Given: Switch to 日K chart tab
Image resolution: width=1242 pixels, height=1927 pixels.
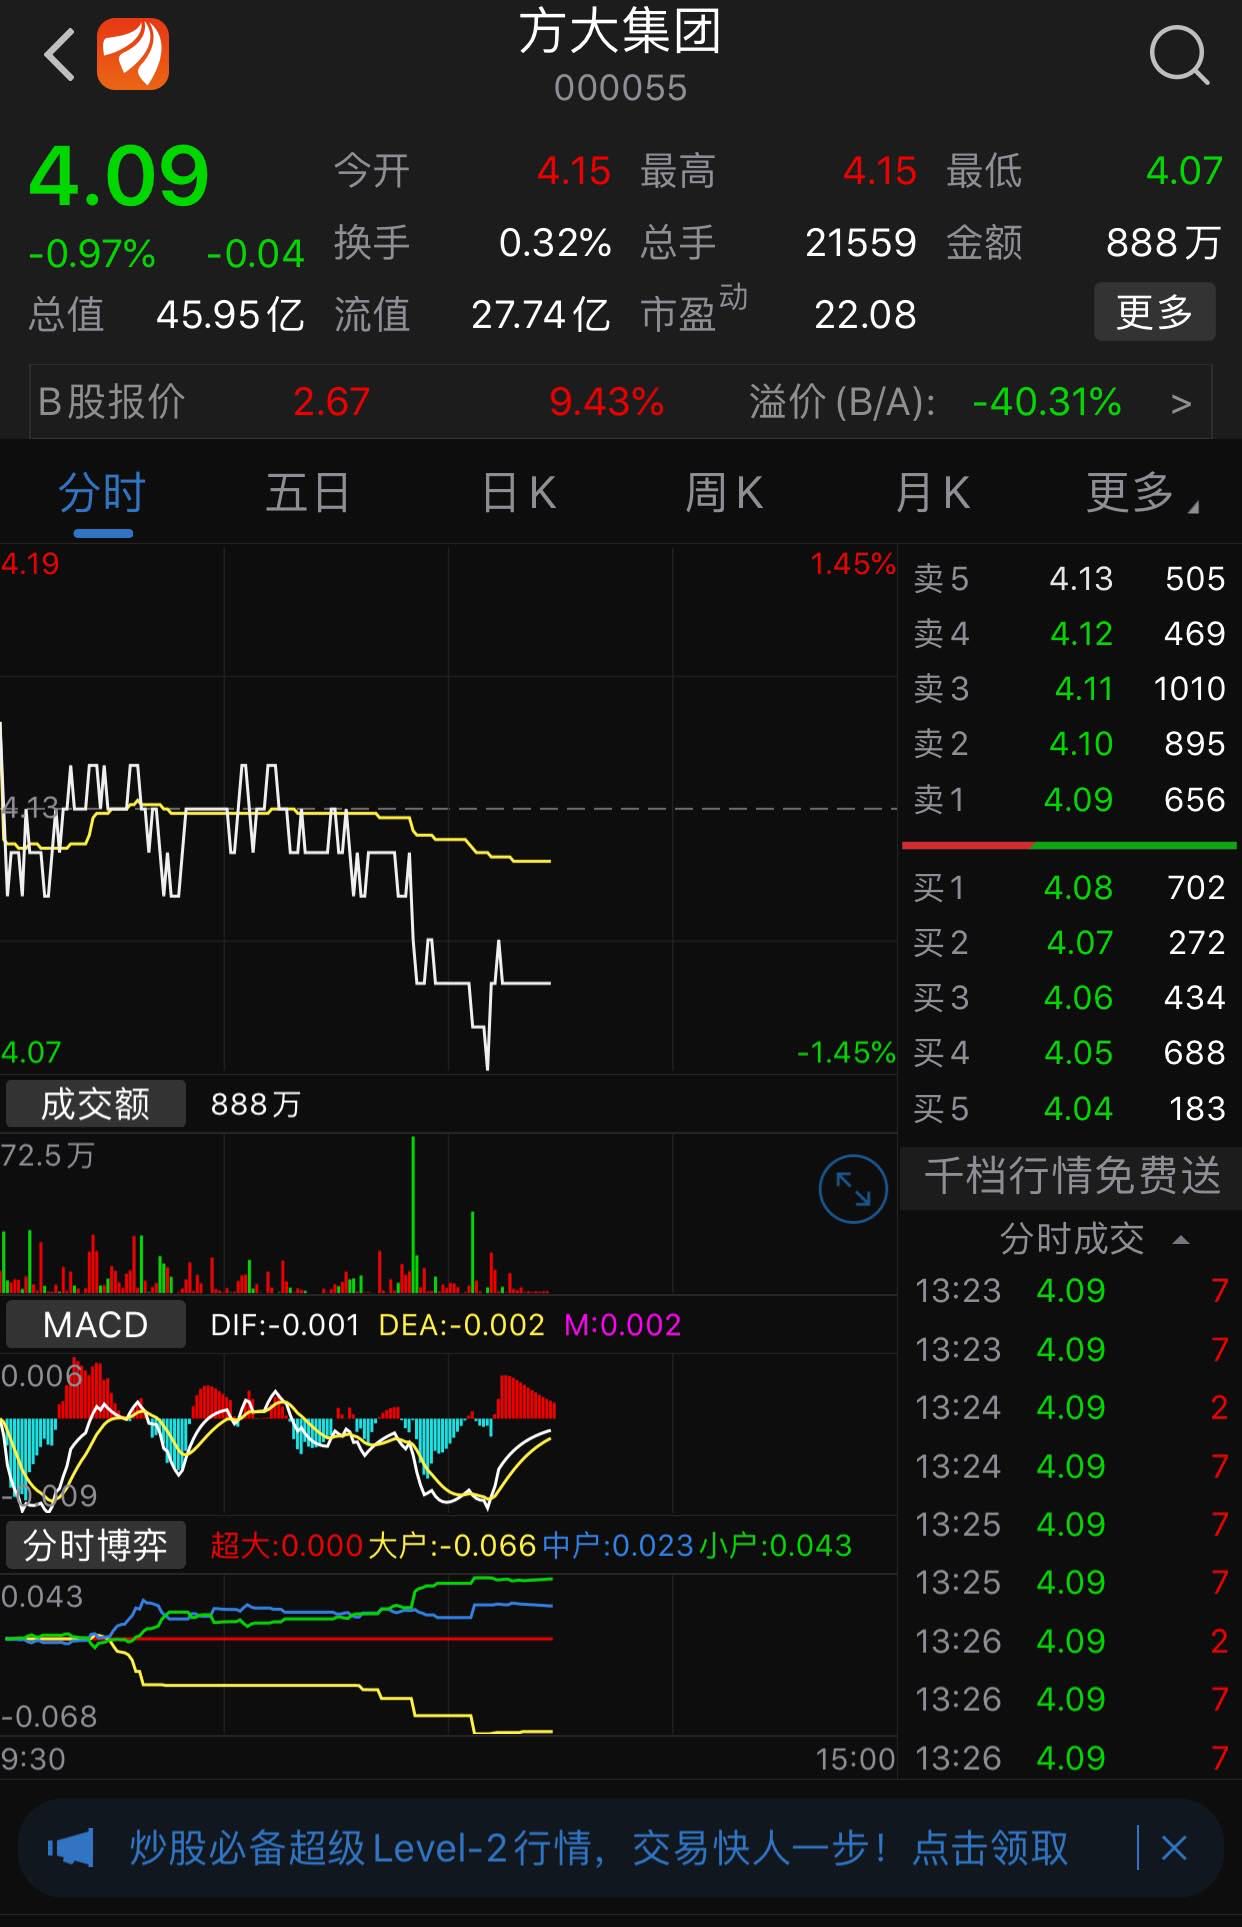Looking at the screenshot, I should tap(518, 493).
